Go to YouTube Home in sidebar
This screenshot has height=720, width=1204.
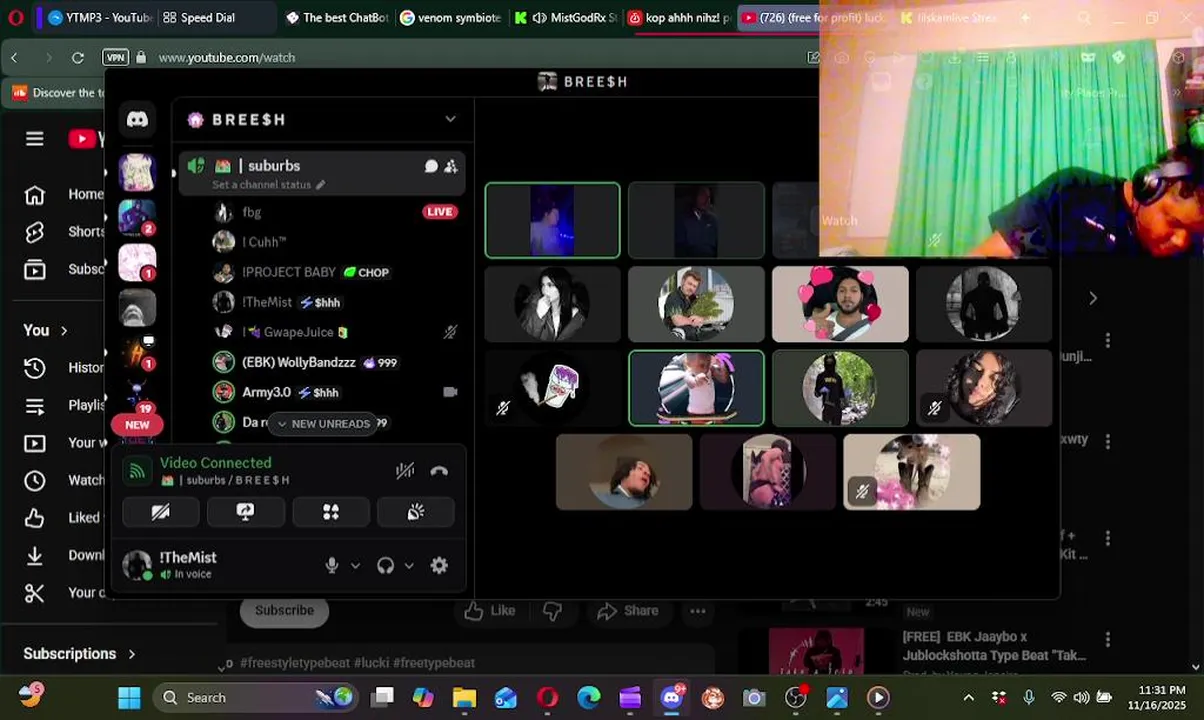pos(64,194)
